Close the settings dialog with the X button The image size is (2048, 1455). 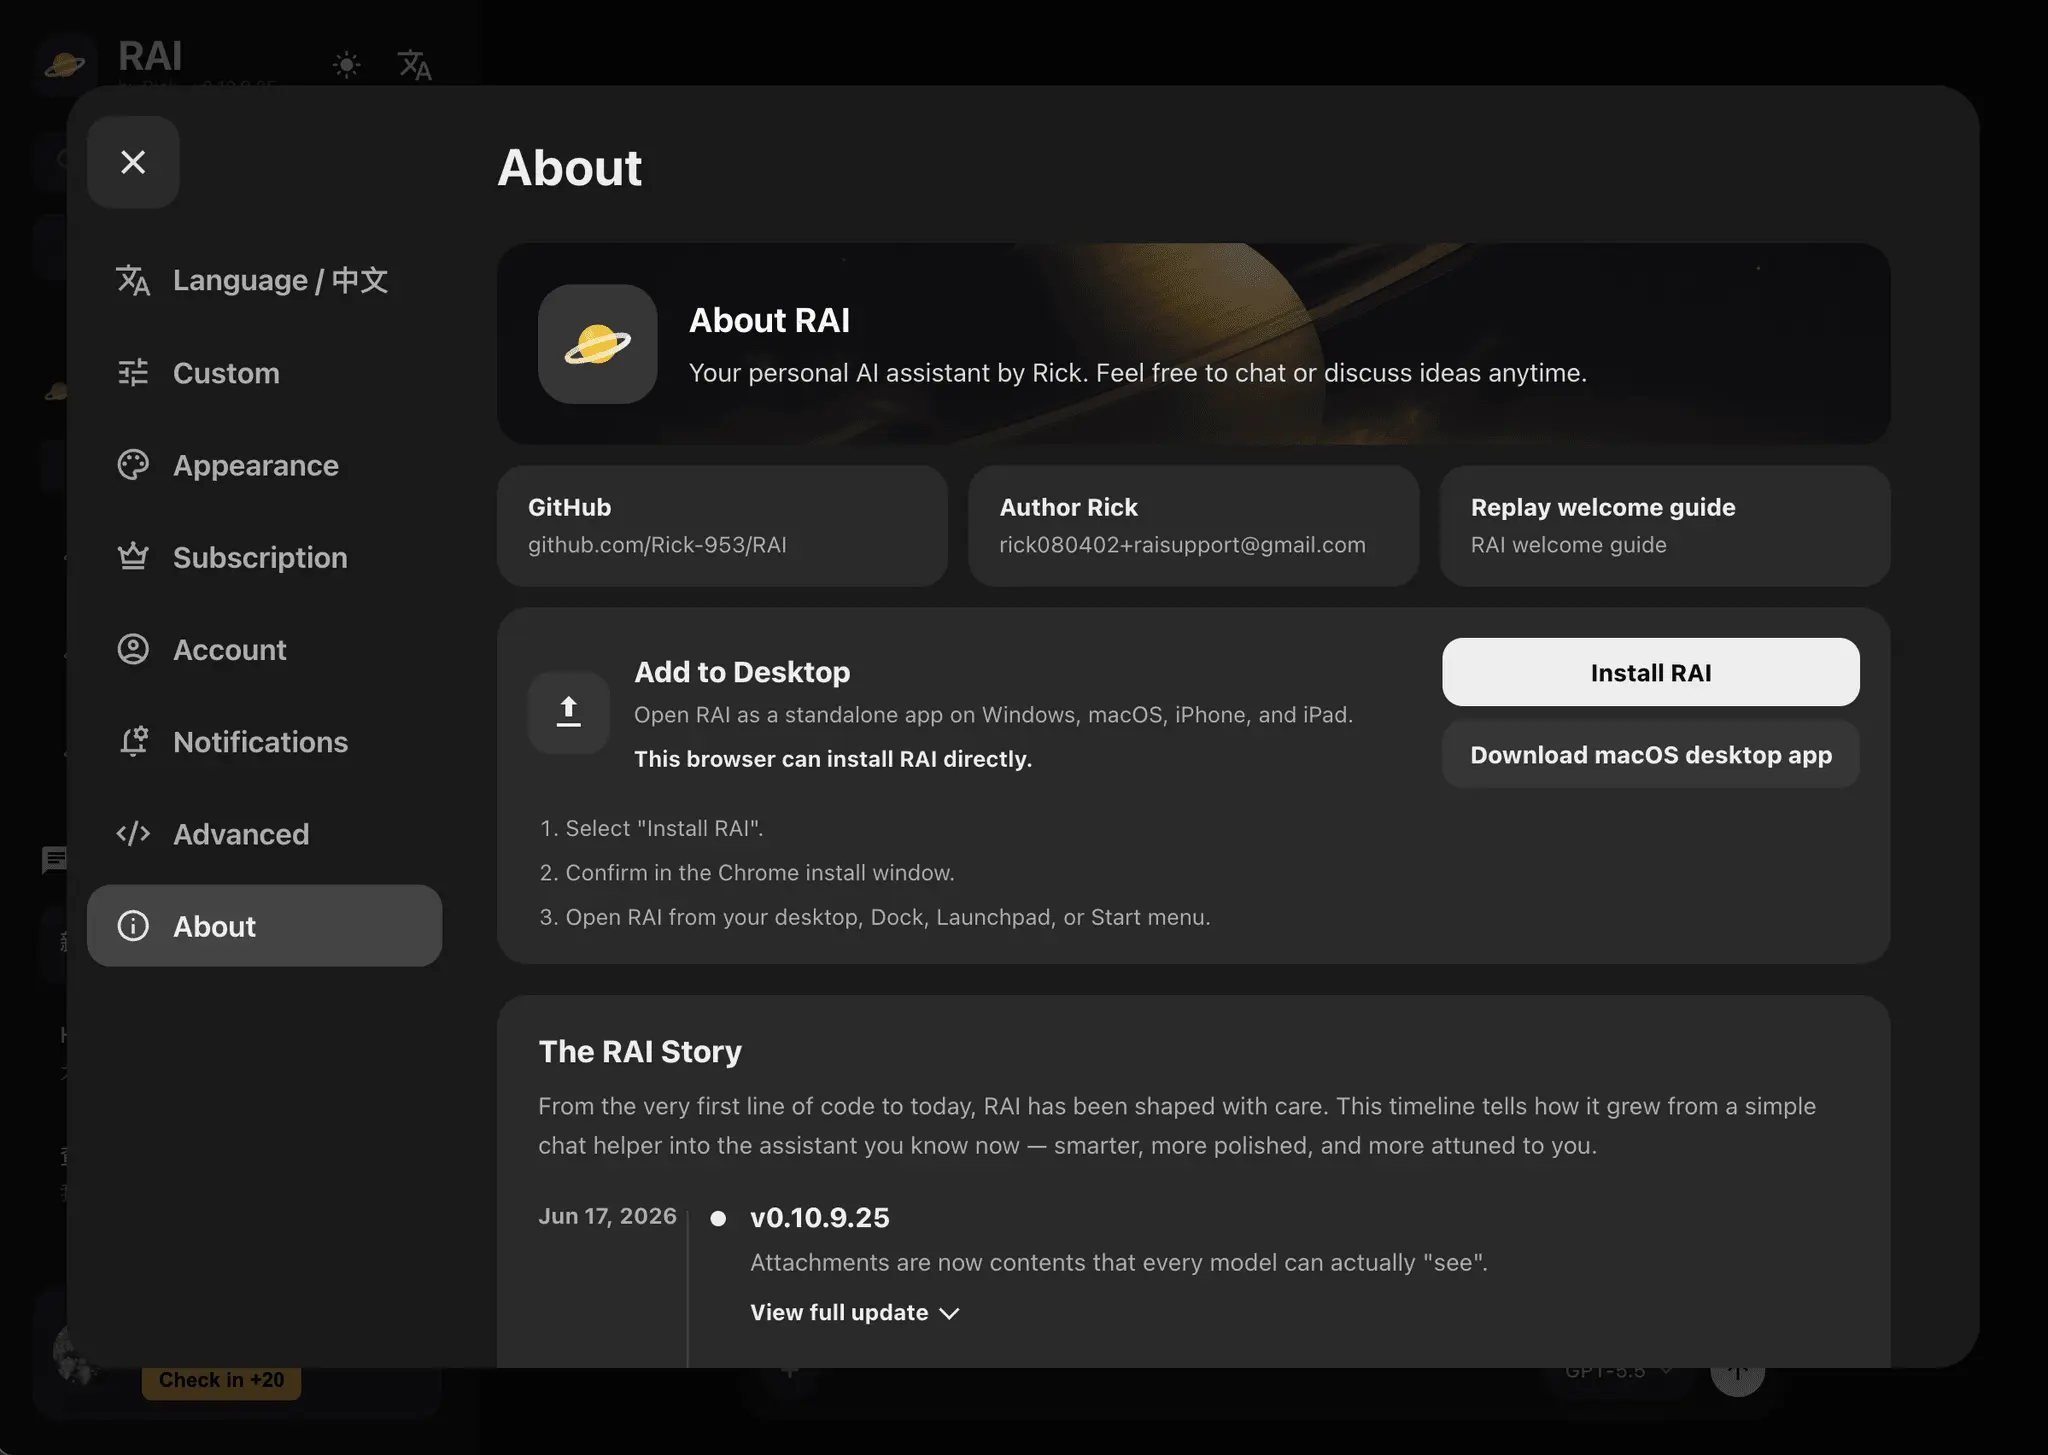133,162
